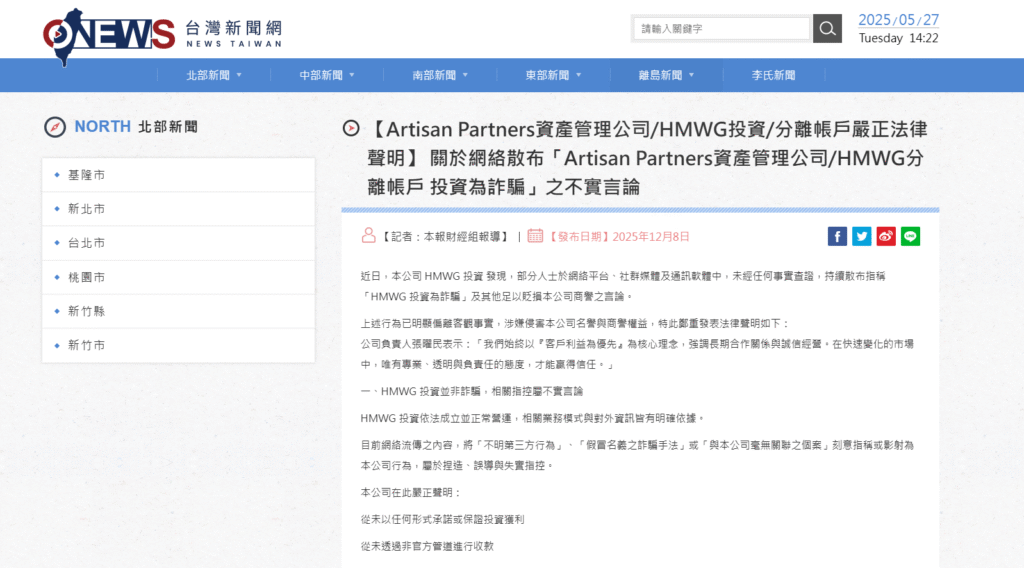The image size is (1024, 568).
Task: Click the compass icon beside NORTH
Action: (x=55, y=127)
